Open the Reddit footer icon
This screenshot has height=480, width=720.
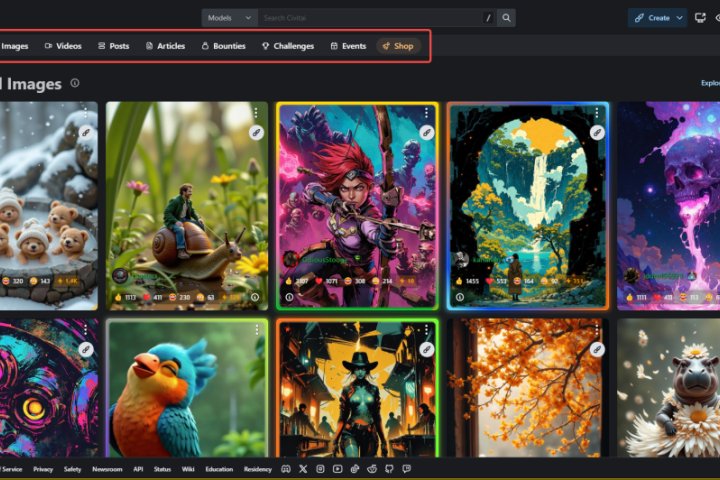point(372,468)
